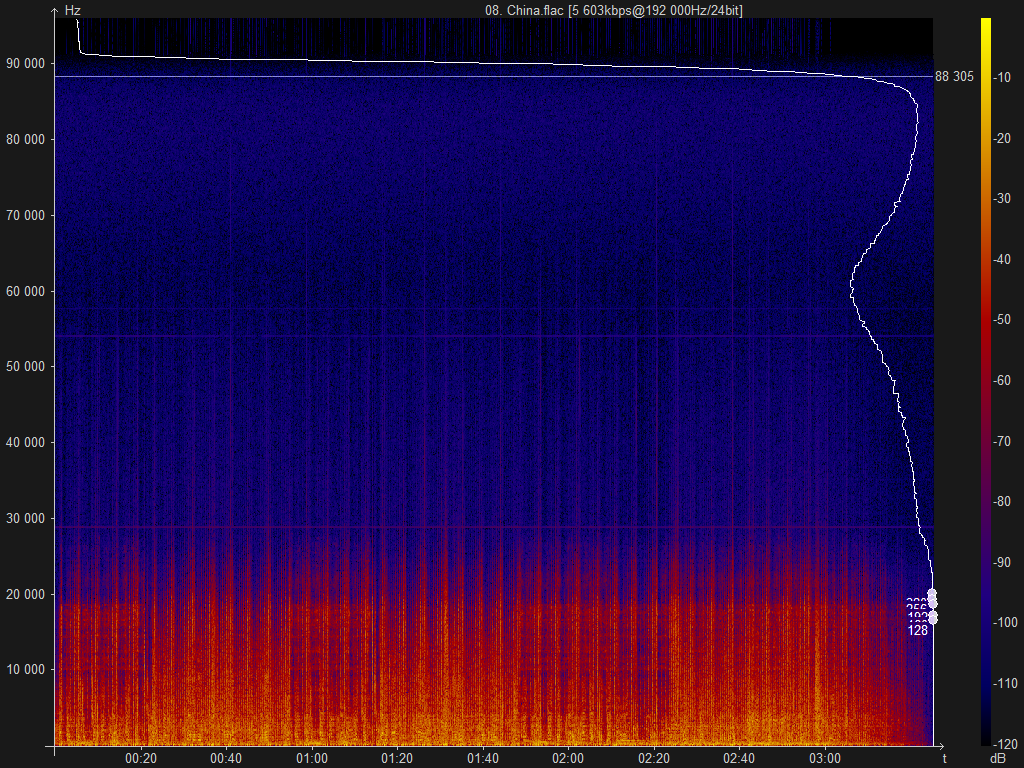Click the -10 dB scale value
The image size is (1024, 768).
tap(1002, 78)
